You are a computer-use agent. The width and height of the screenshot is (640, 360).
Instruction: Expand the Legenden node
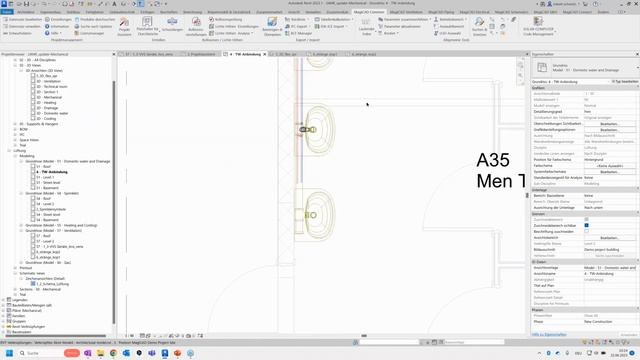[x=3, y=300]
